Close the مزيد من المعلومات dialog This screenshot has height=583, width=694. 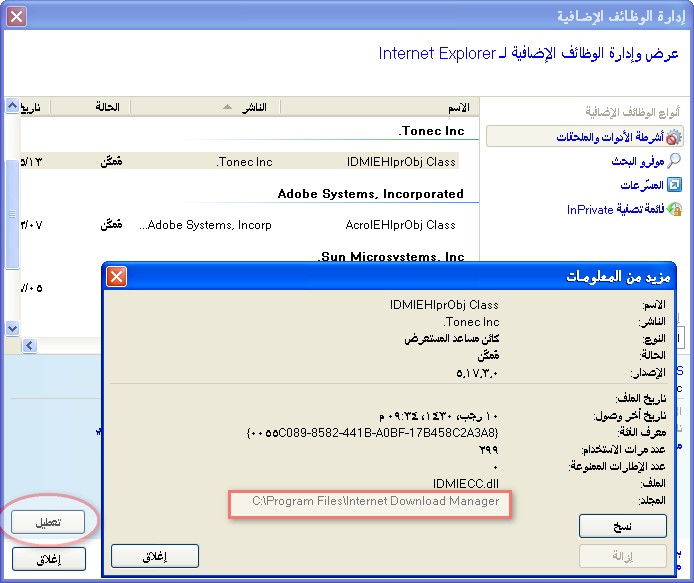[117, 277]
